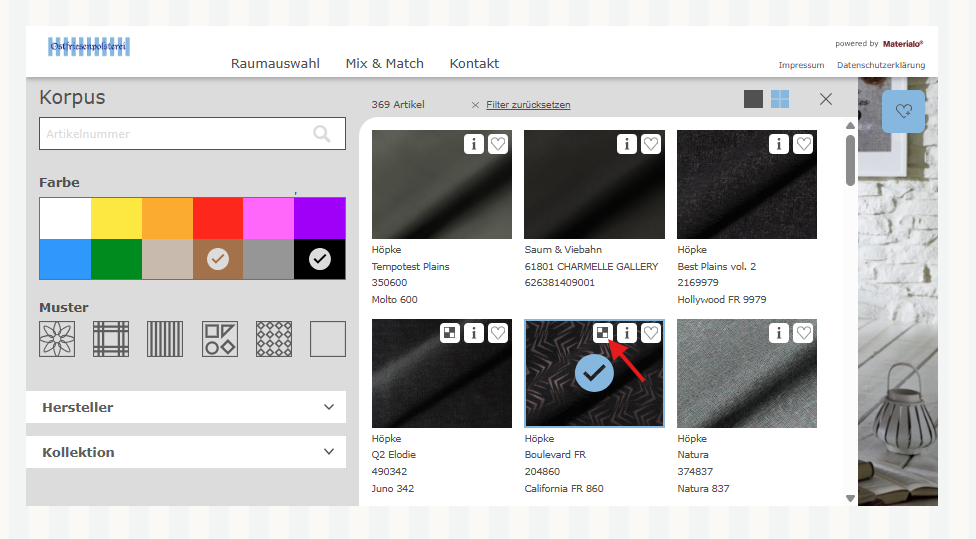Show info for Natura fabric

point(779,333)
